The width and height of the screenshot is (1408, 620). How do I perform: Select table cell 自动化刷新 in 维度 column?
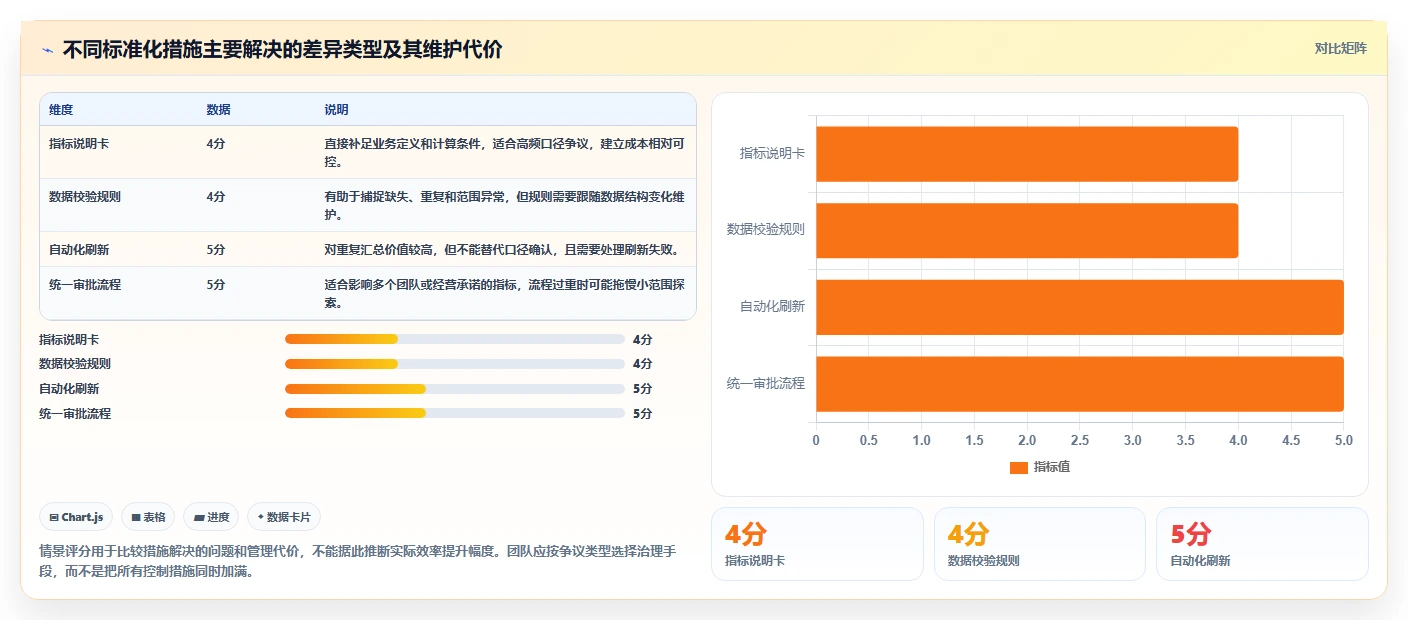coord(79,249)
